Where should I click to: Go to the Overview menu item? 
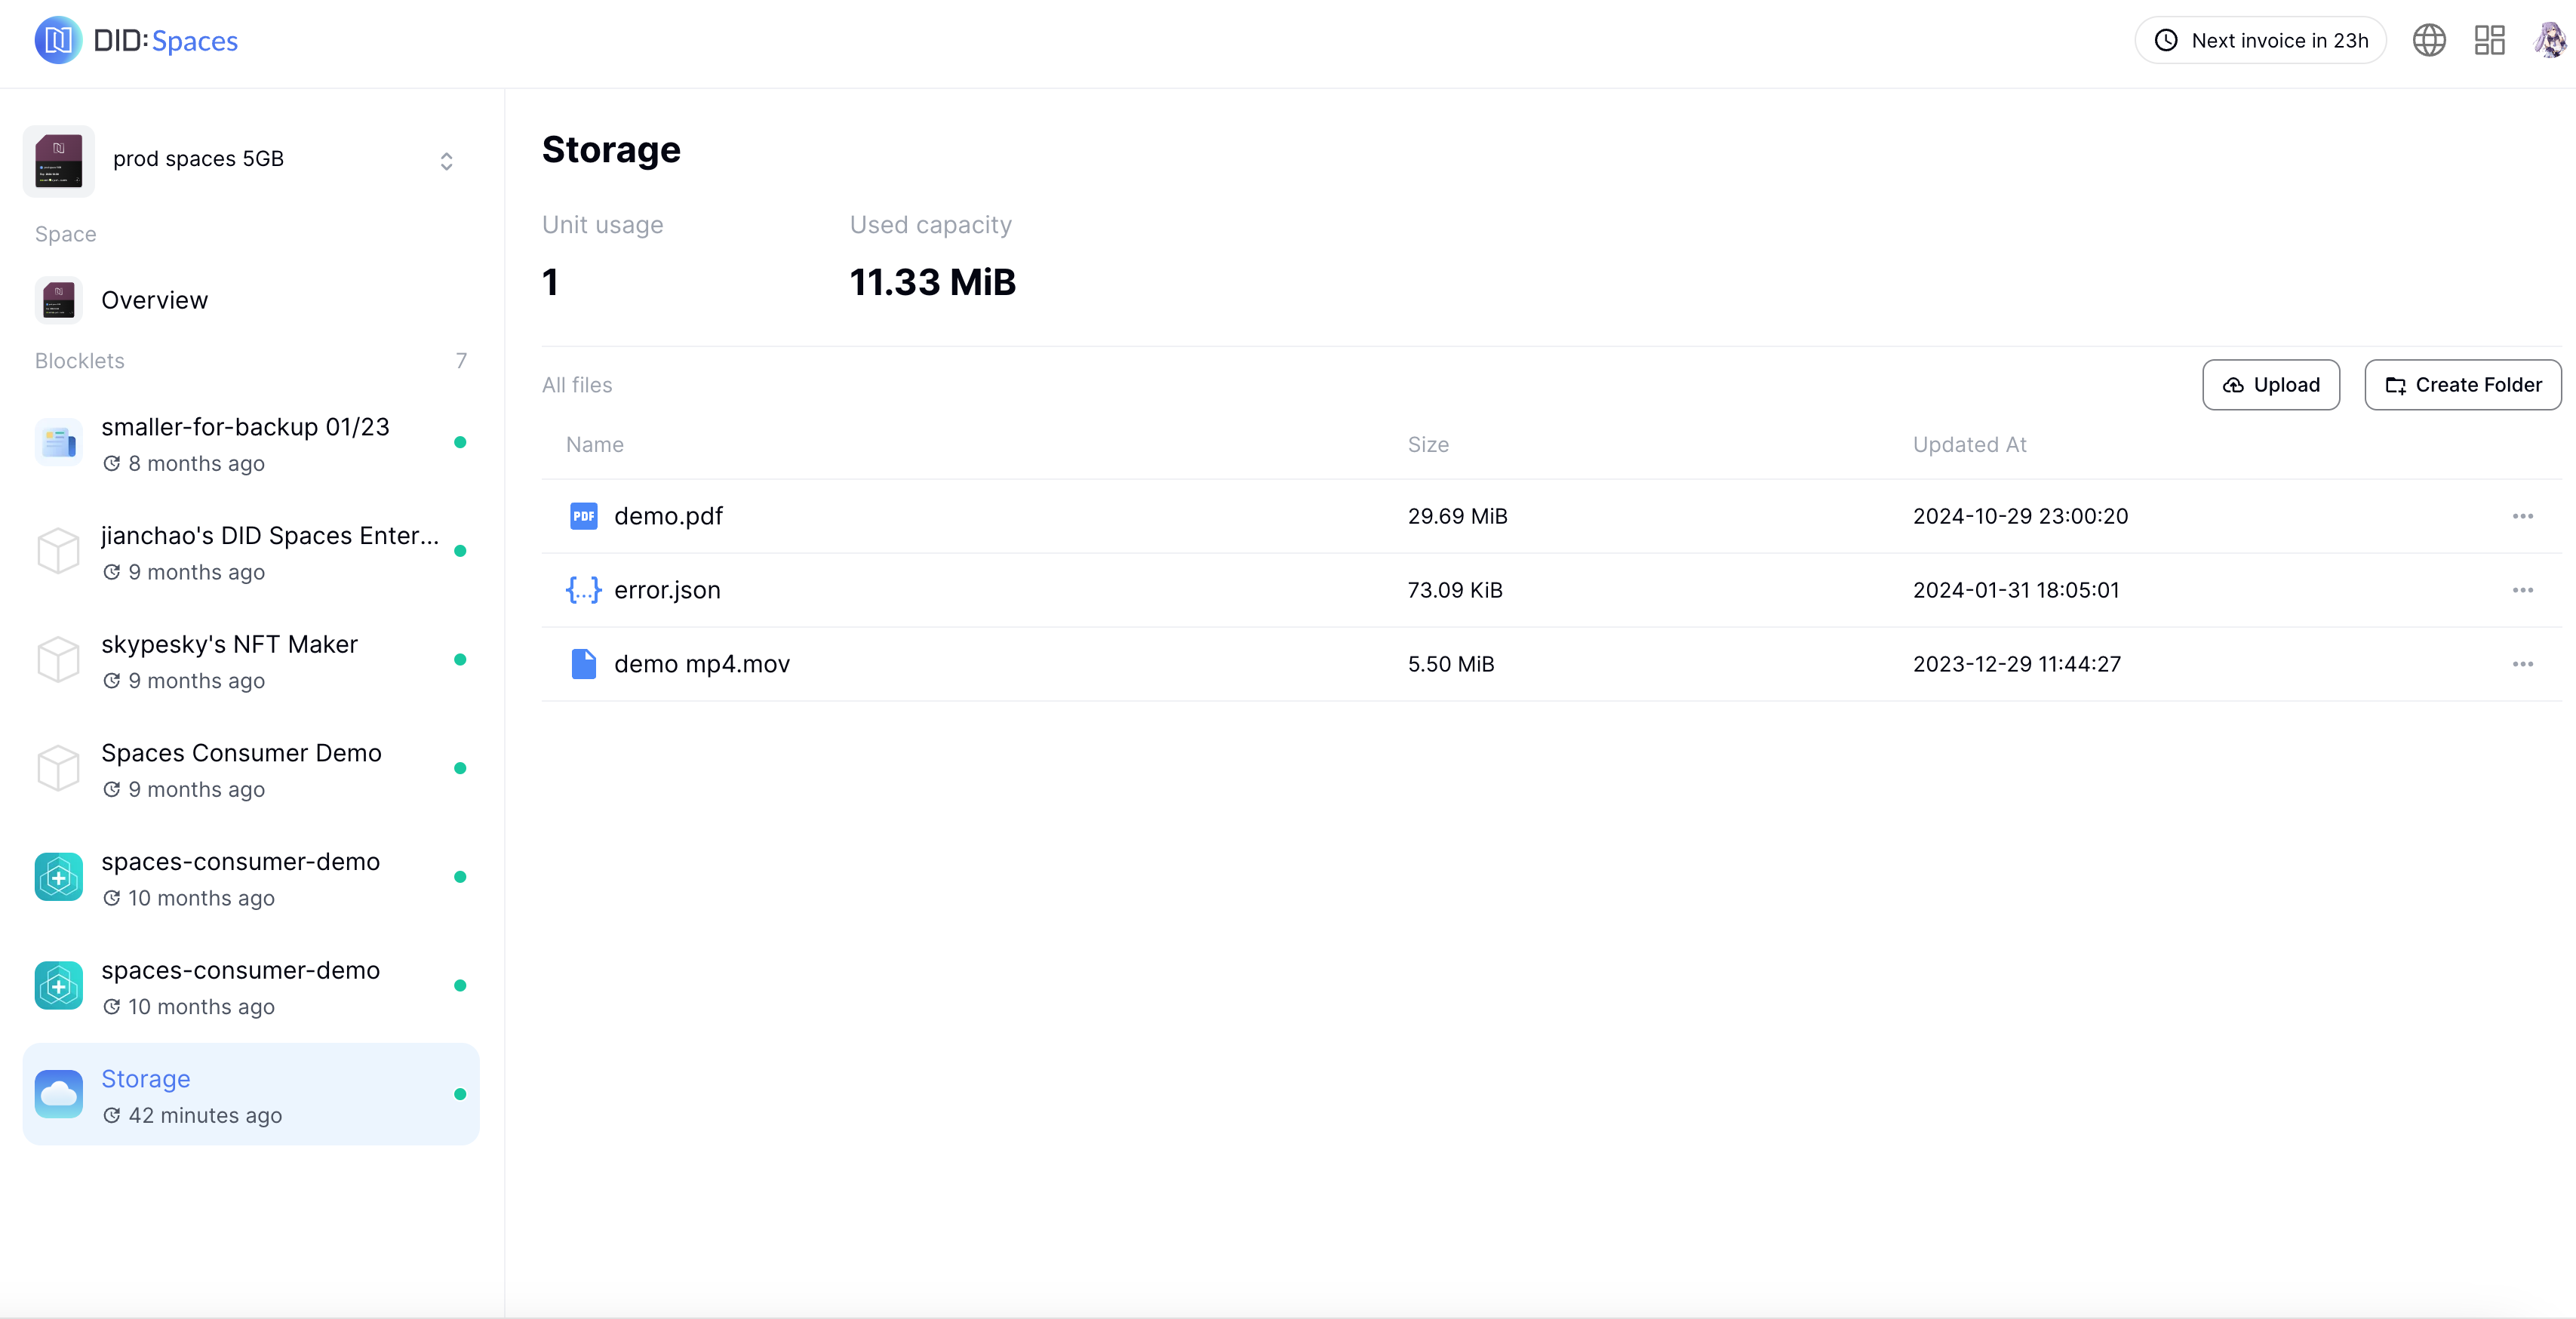[154, 300]
